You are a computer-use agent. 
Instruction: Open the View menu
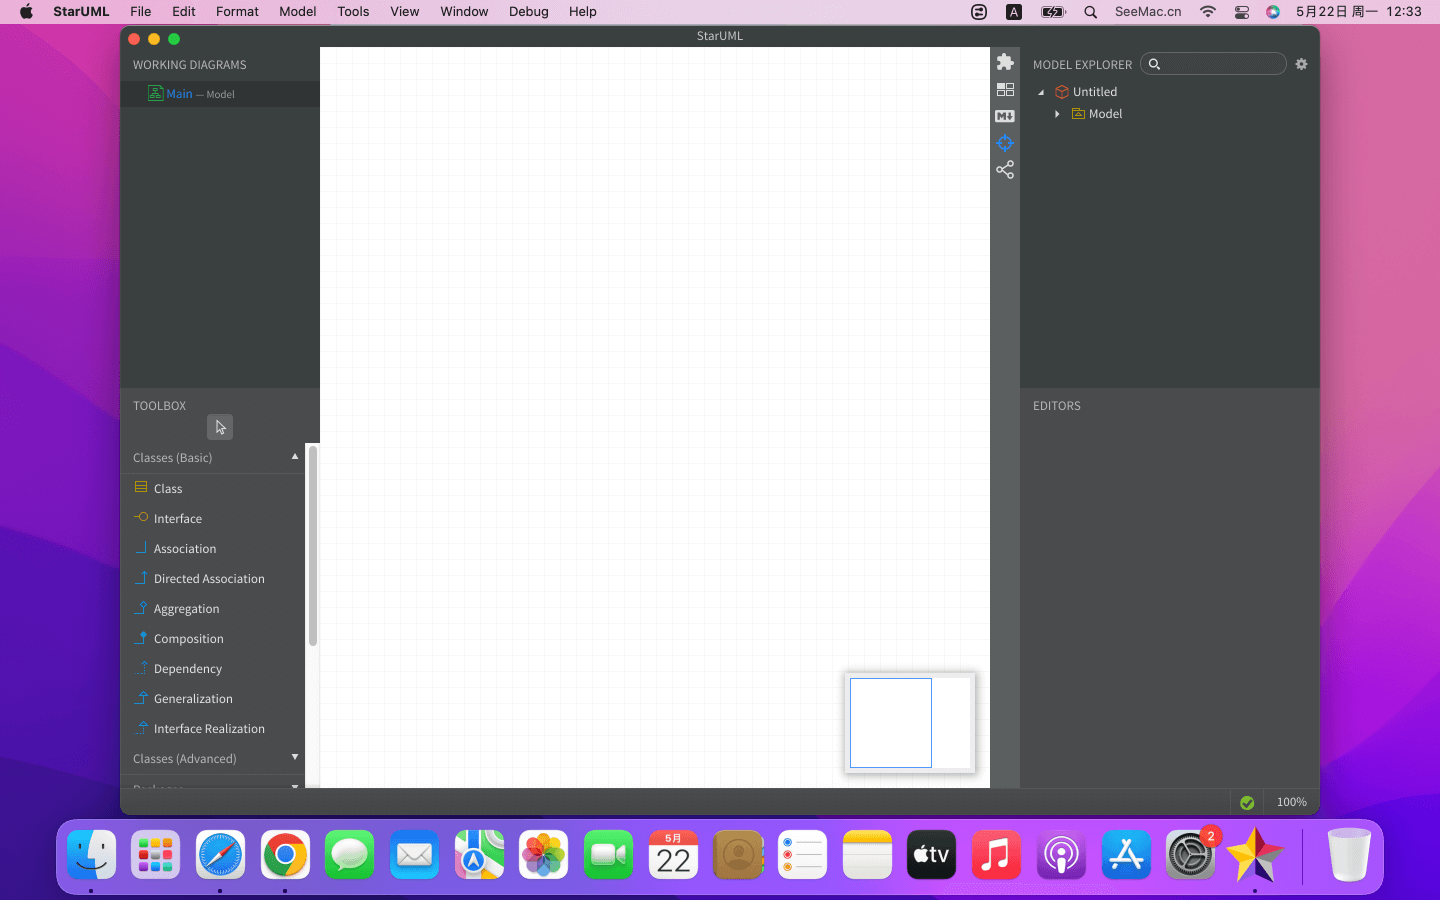click(405, 12)
